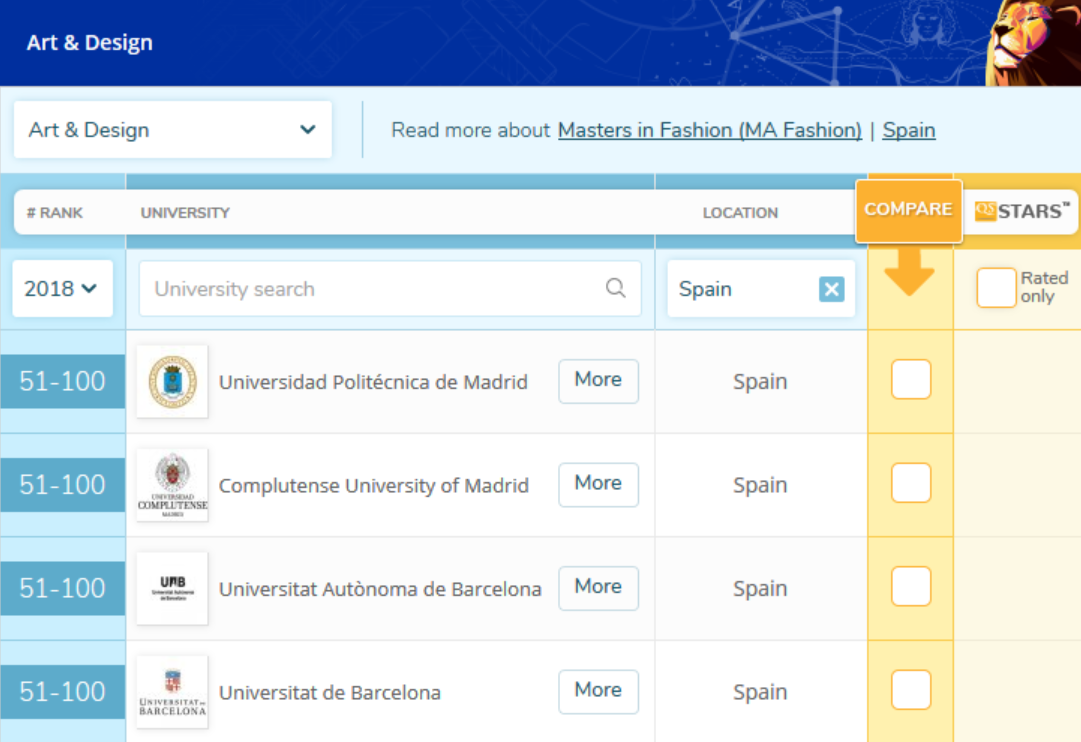The width and height of the screenshot is (1081, 742).
Task: Check compare box for Complutense University of Madrid
Action: pos(911,483)
